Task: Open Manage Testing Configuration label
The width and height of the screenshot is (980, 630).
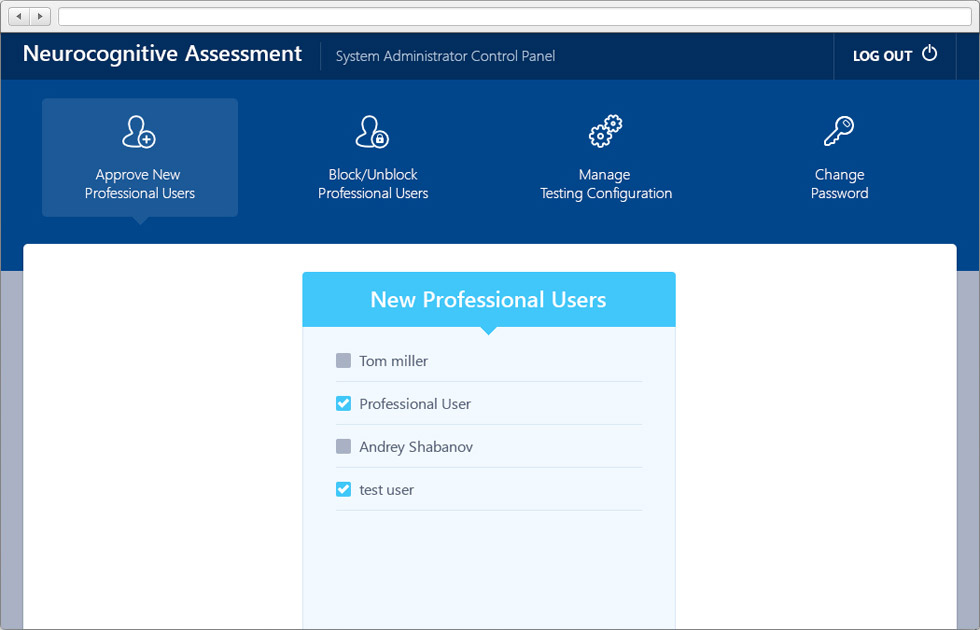Action: [606, 184]
